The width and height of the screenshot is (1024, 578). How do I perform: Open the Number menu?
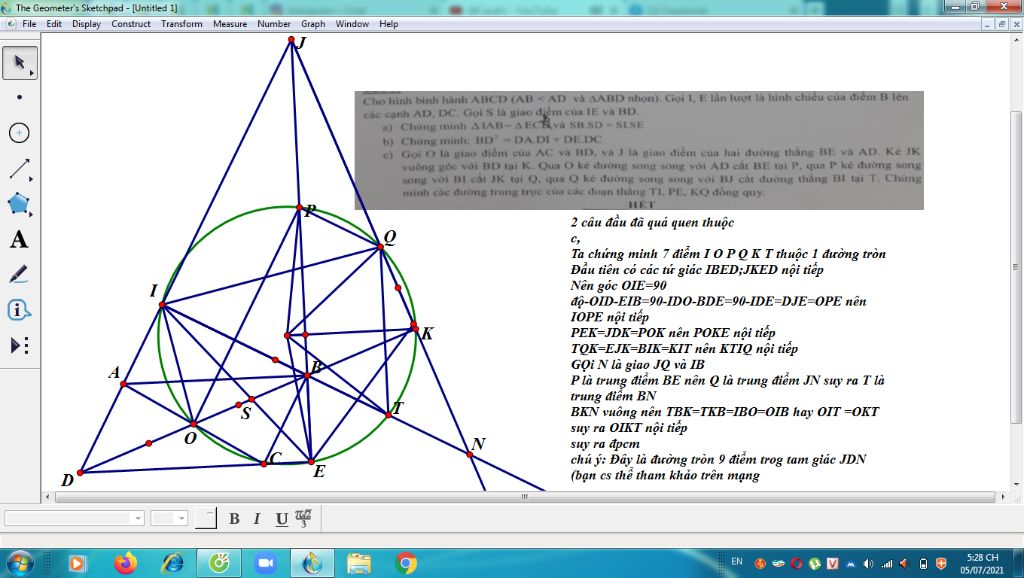[274, 24]
